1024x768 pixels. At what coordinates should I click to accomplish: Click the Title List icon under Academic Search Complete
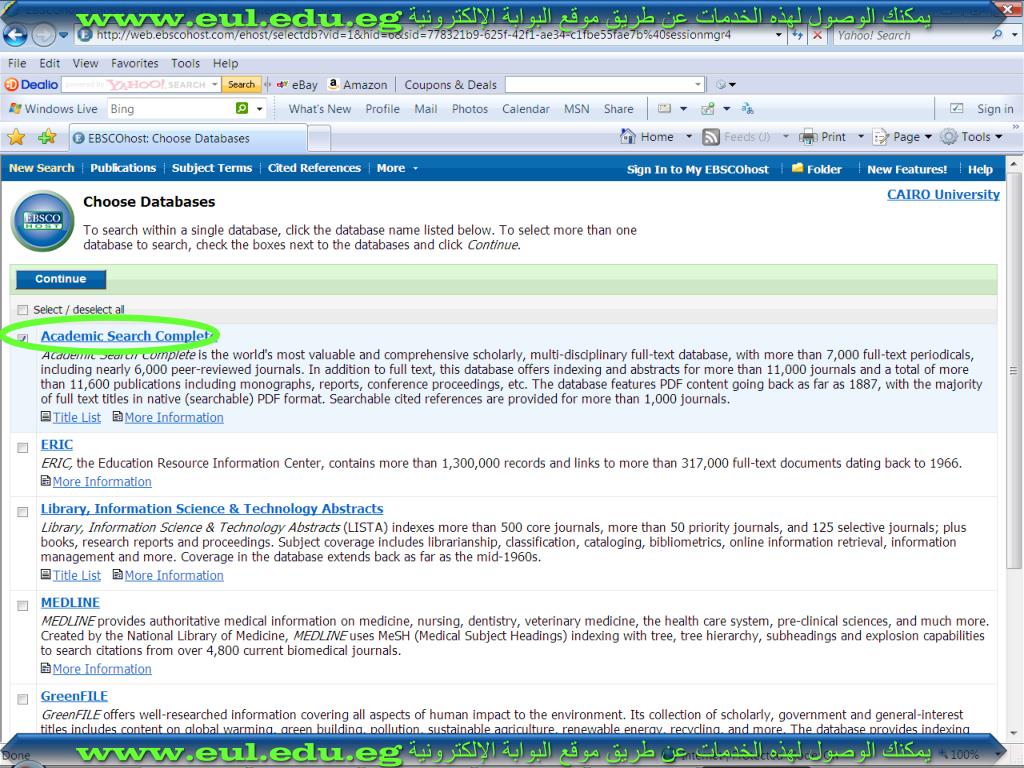click(x=46, y=417)
